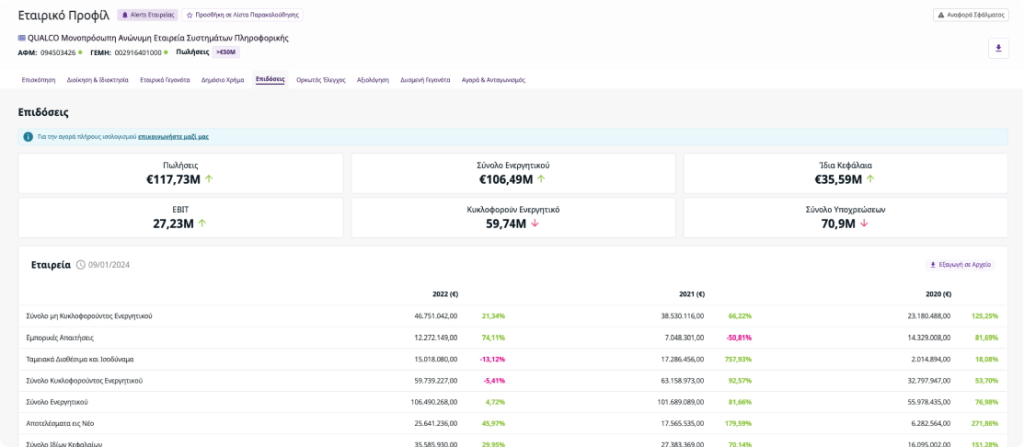Follow the επικοινωνήστε μαζί μας link
This screenshot has height=447, width=1024.
173,136
